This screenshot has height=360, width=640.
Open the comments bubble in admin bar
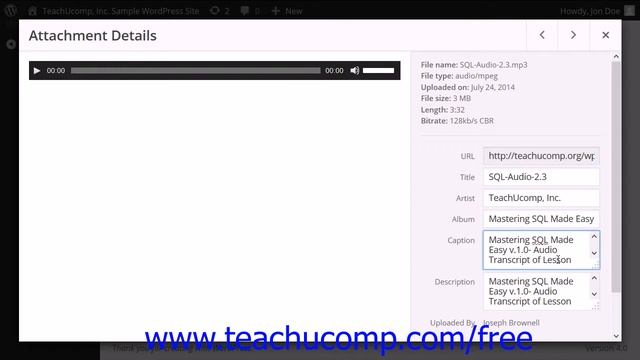[250, 11]
